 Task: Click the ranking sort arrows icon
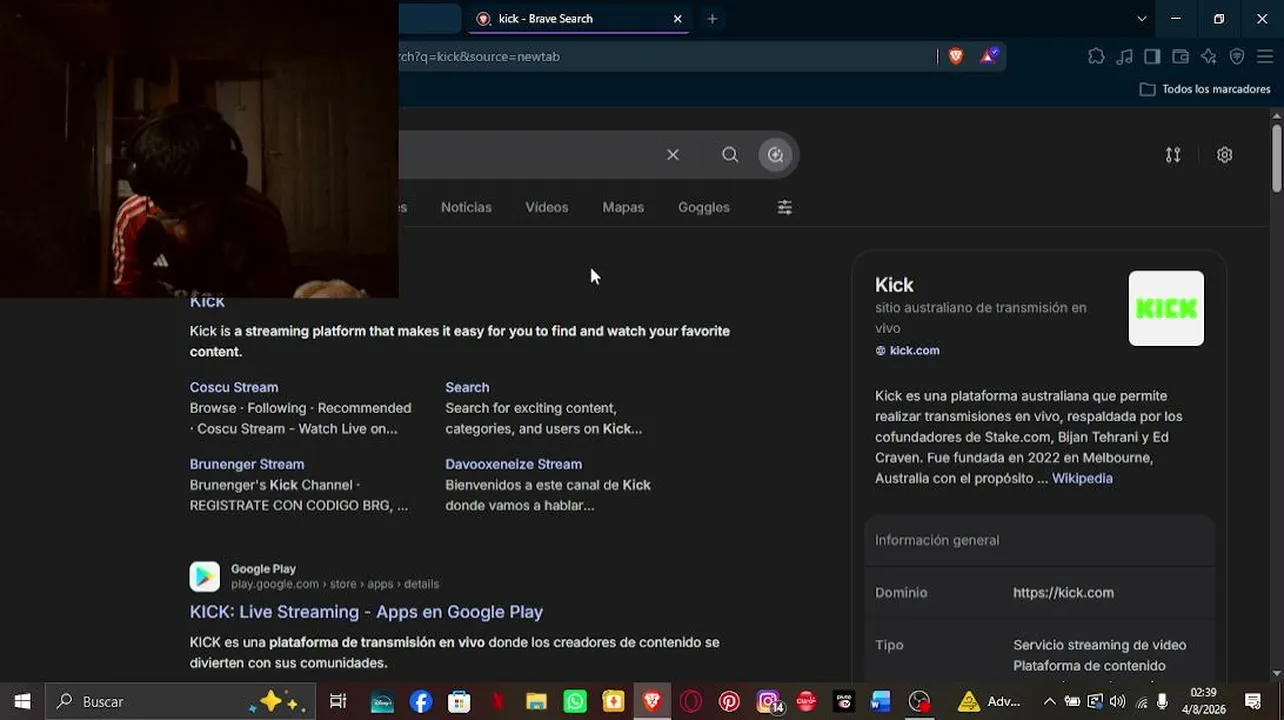1173,155
